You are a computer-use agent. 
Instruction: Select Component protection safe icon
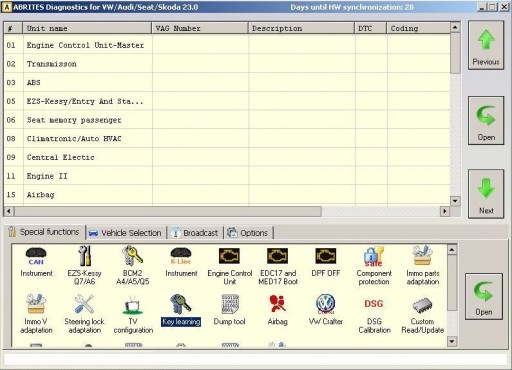(x=374, y=266)
